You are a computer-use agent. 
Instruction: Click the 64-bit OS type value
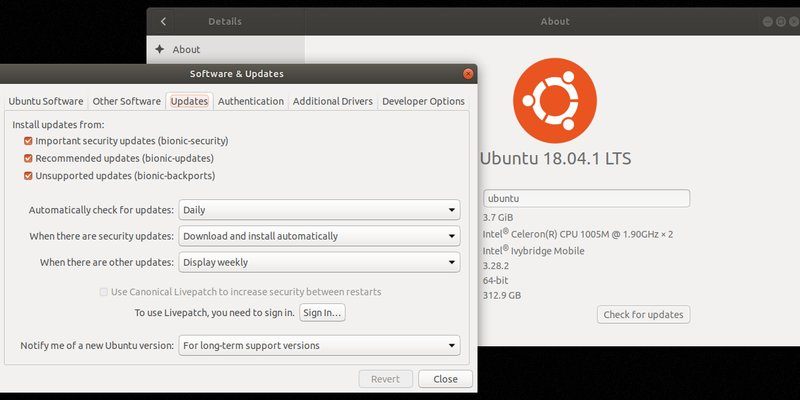click(495, 281)
